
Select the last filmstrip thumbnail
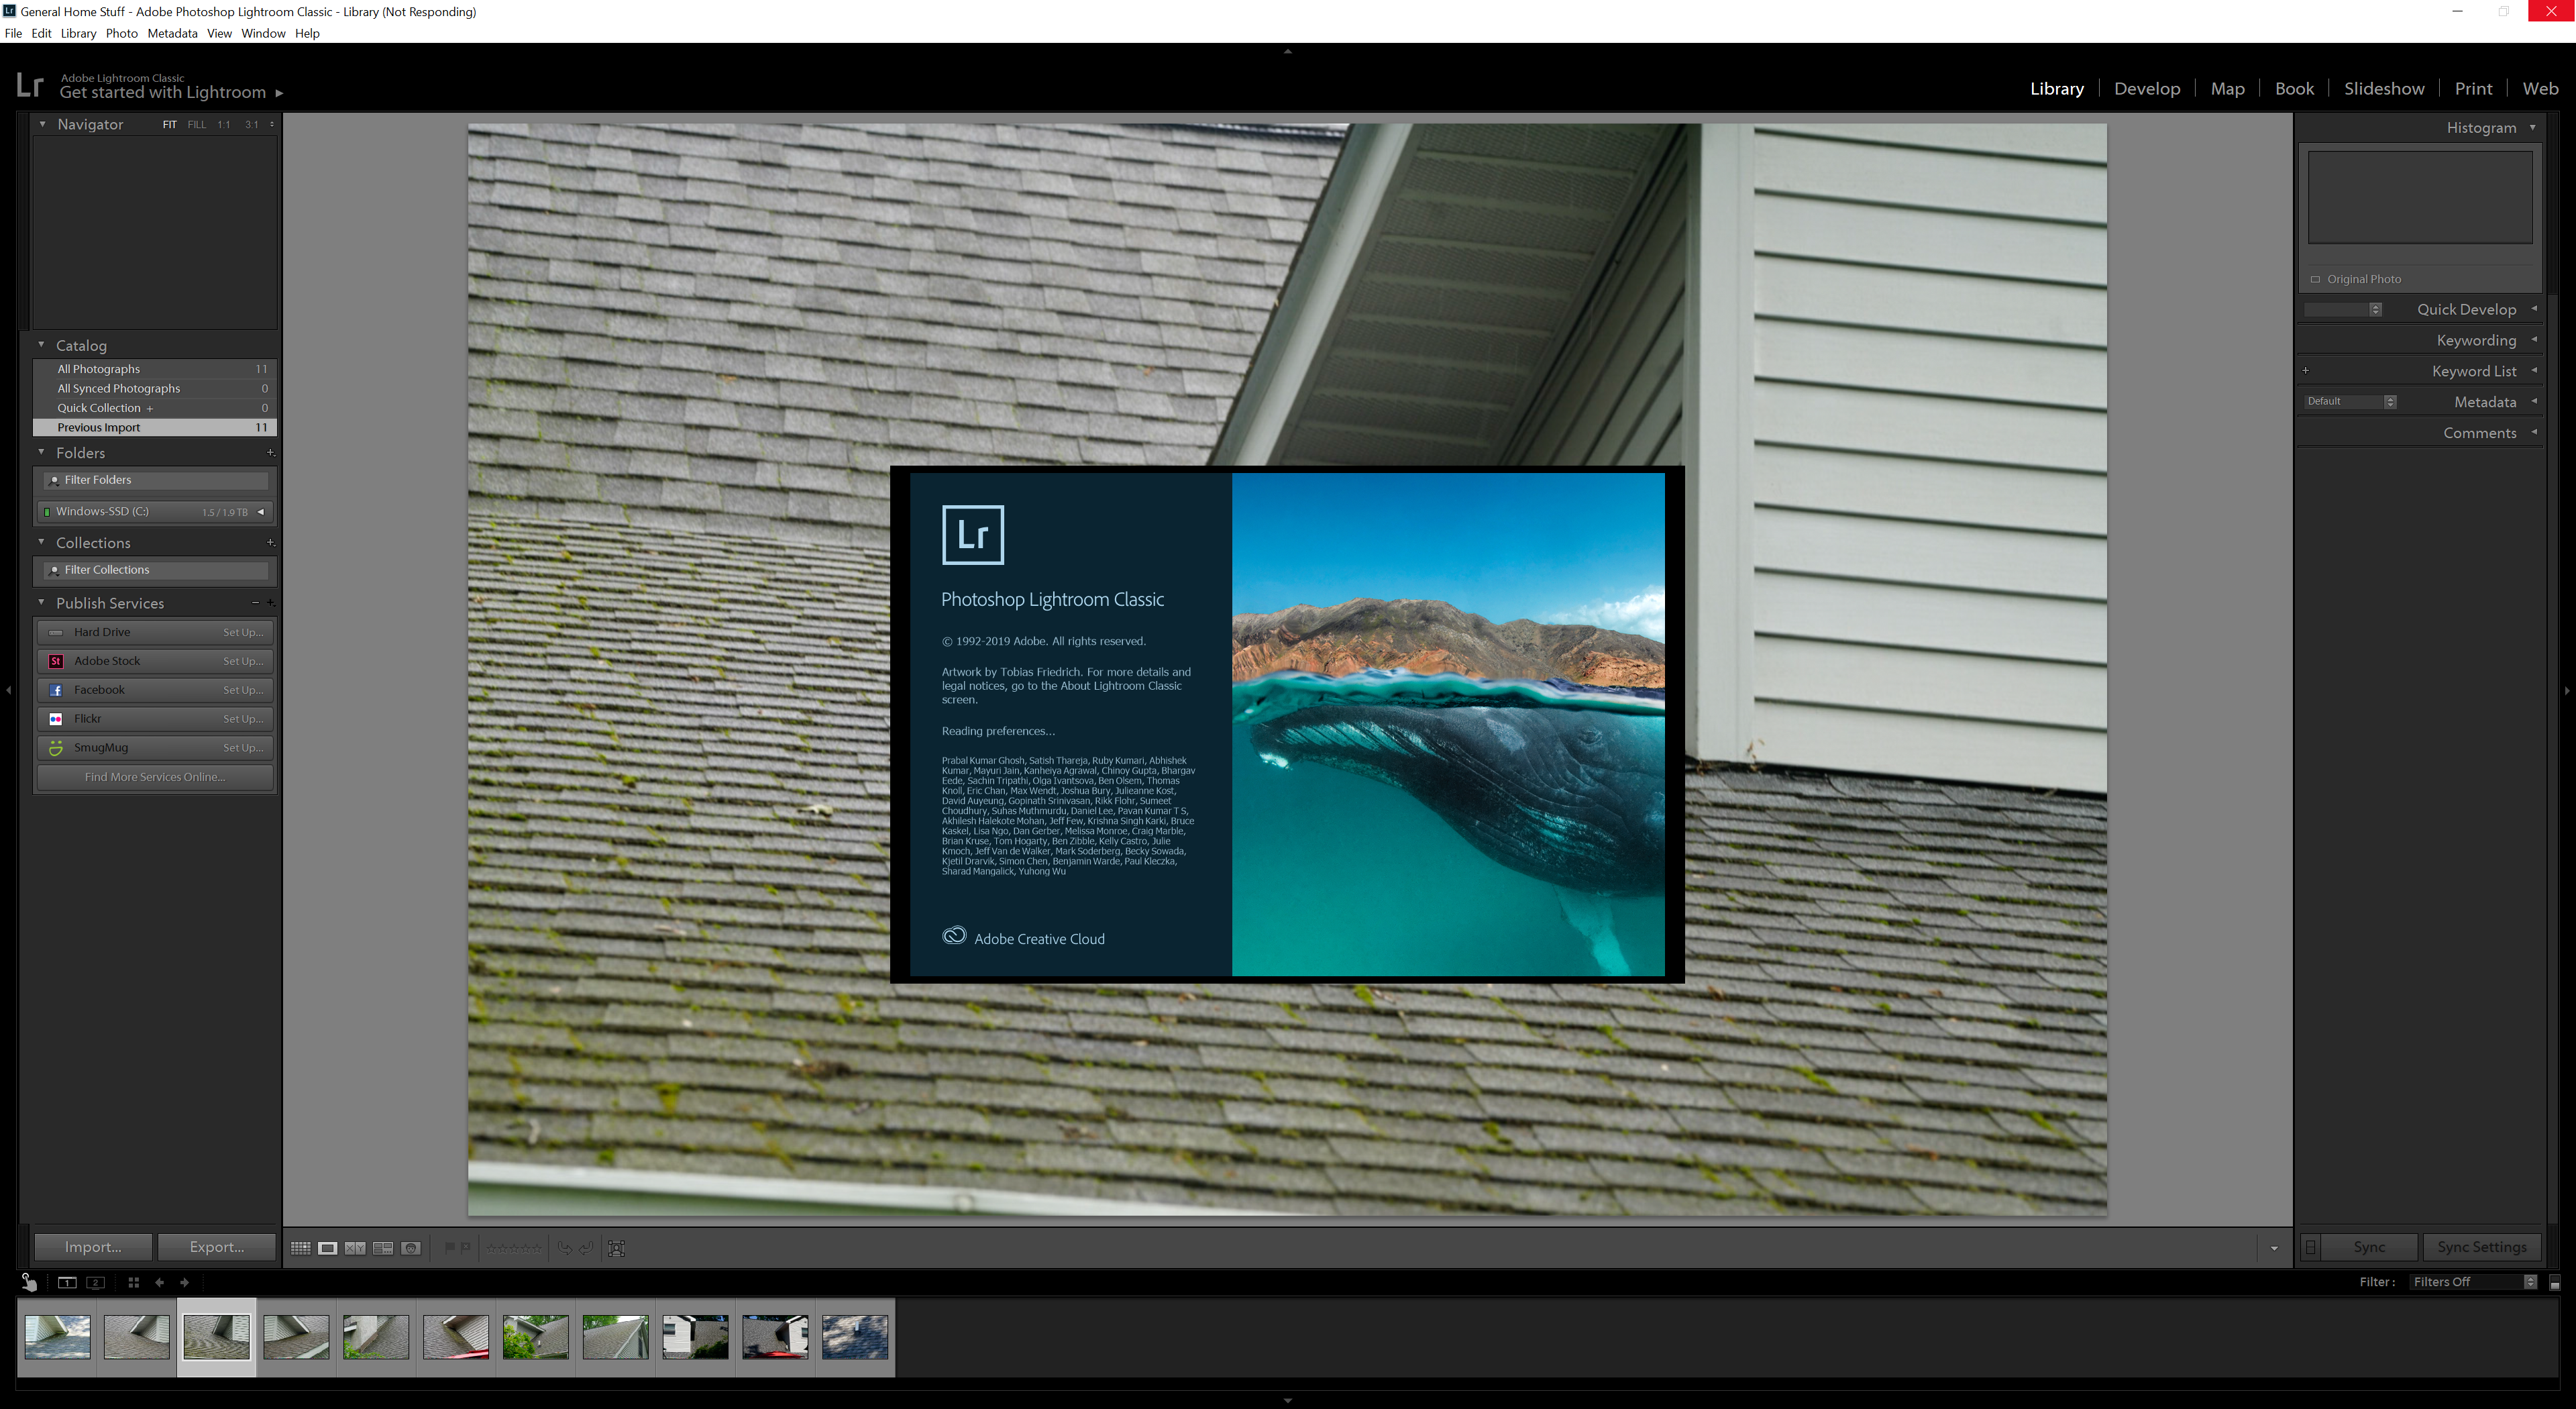coord(855,1337)
